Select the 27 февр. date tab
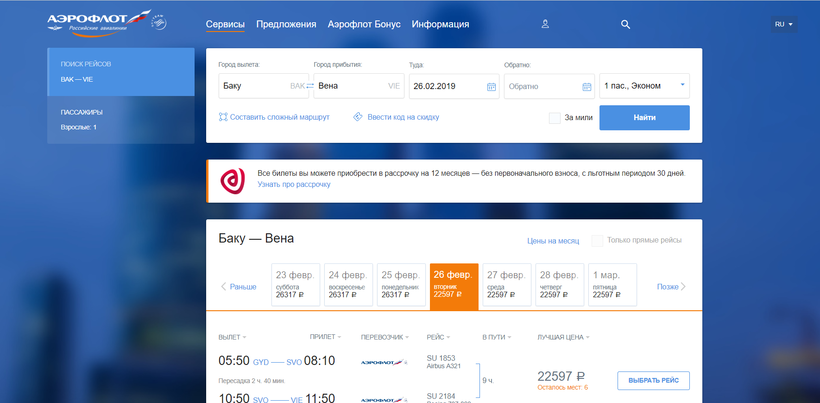 pyautogui.click(x=507, y=285)
